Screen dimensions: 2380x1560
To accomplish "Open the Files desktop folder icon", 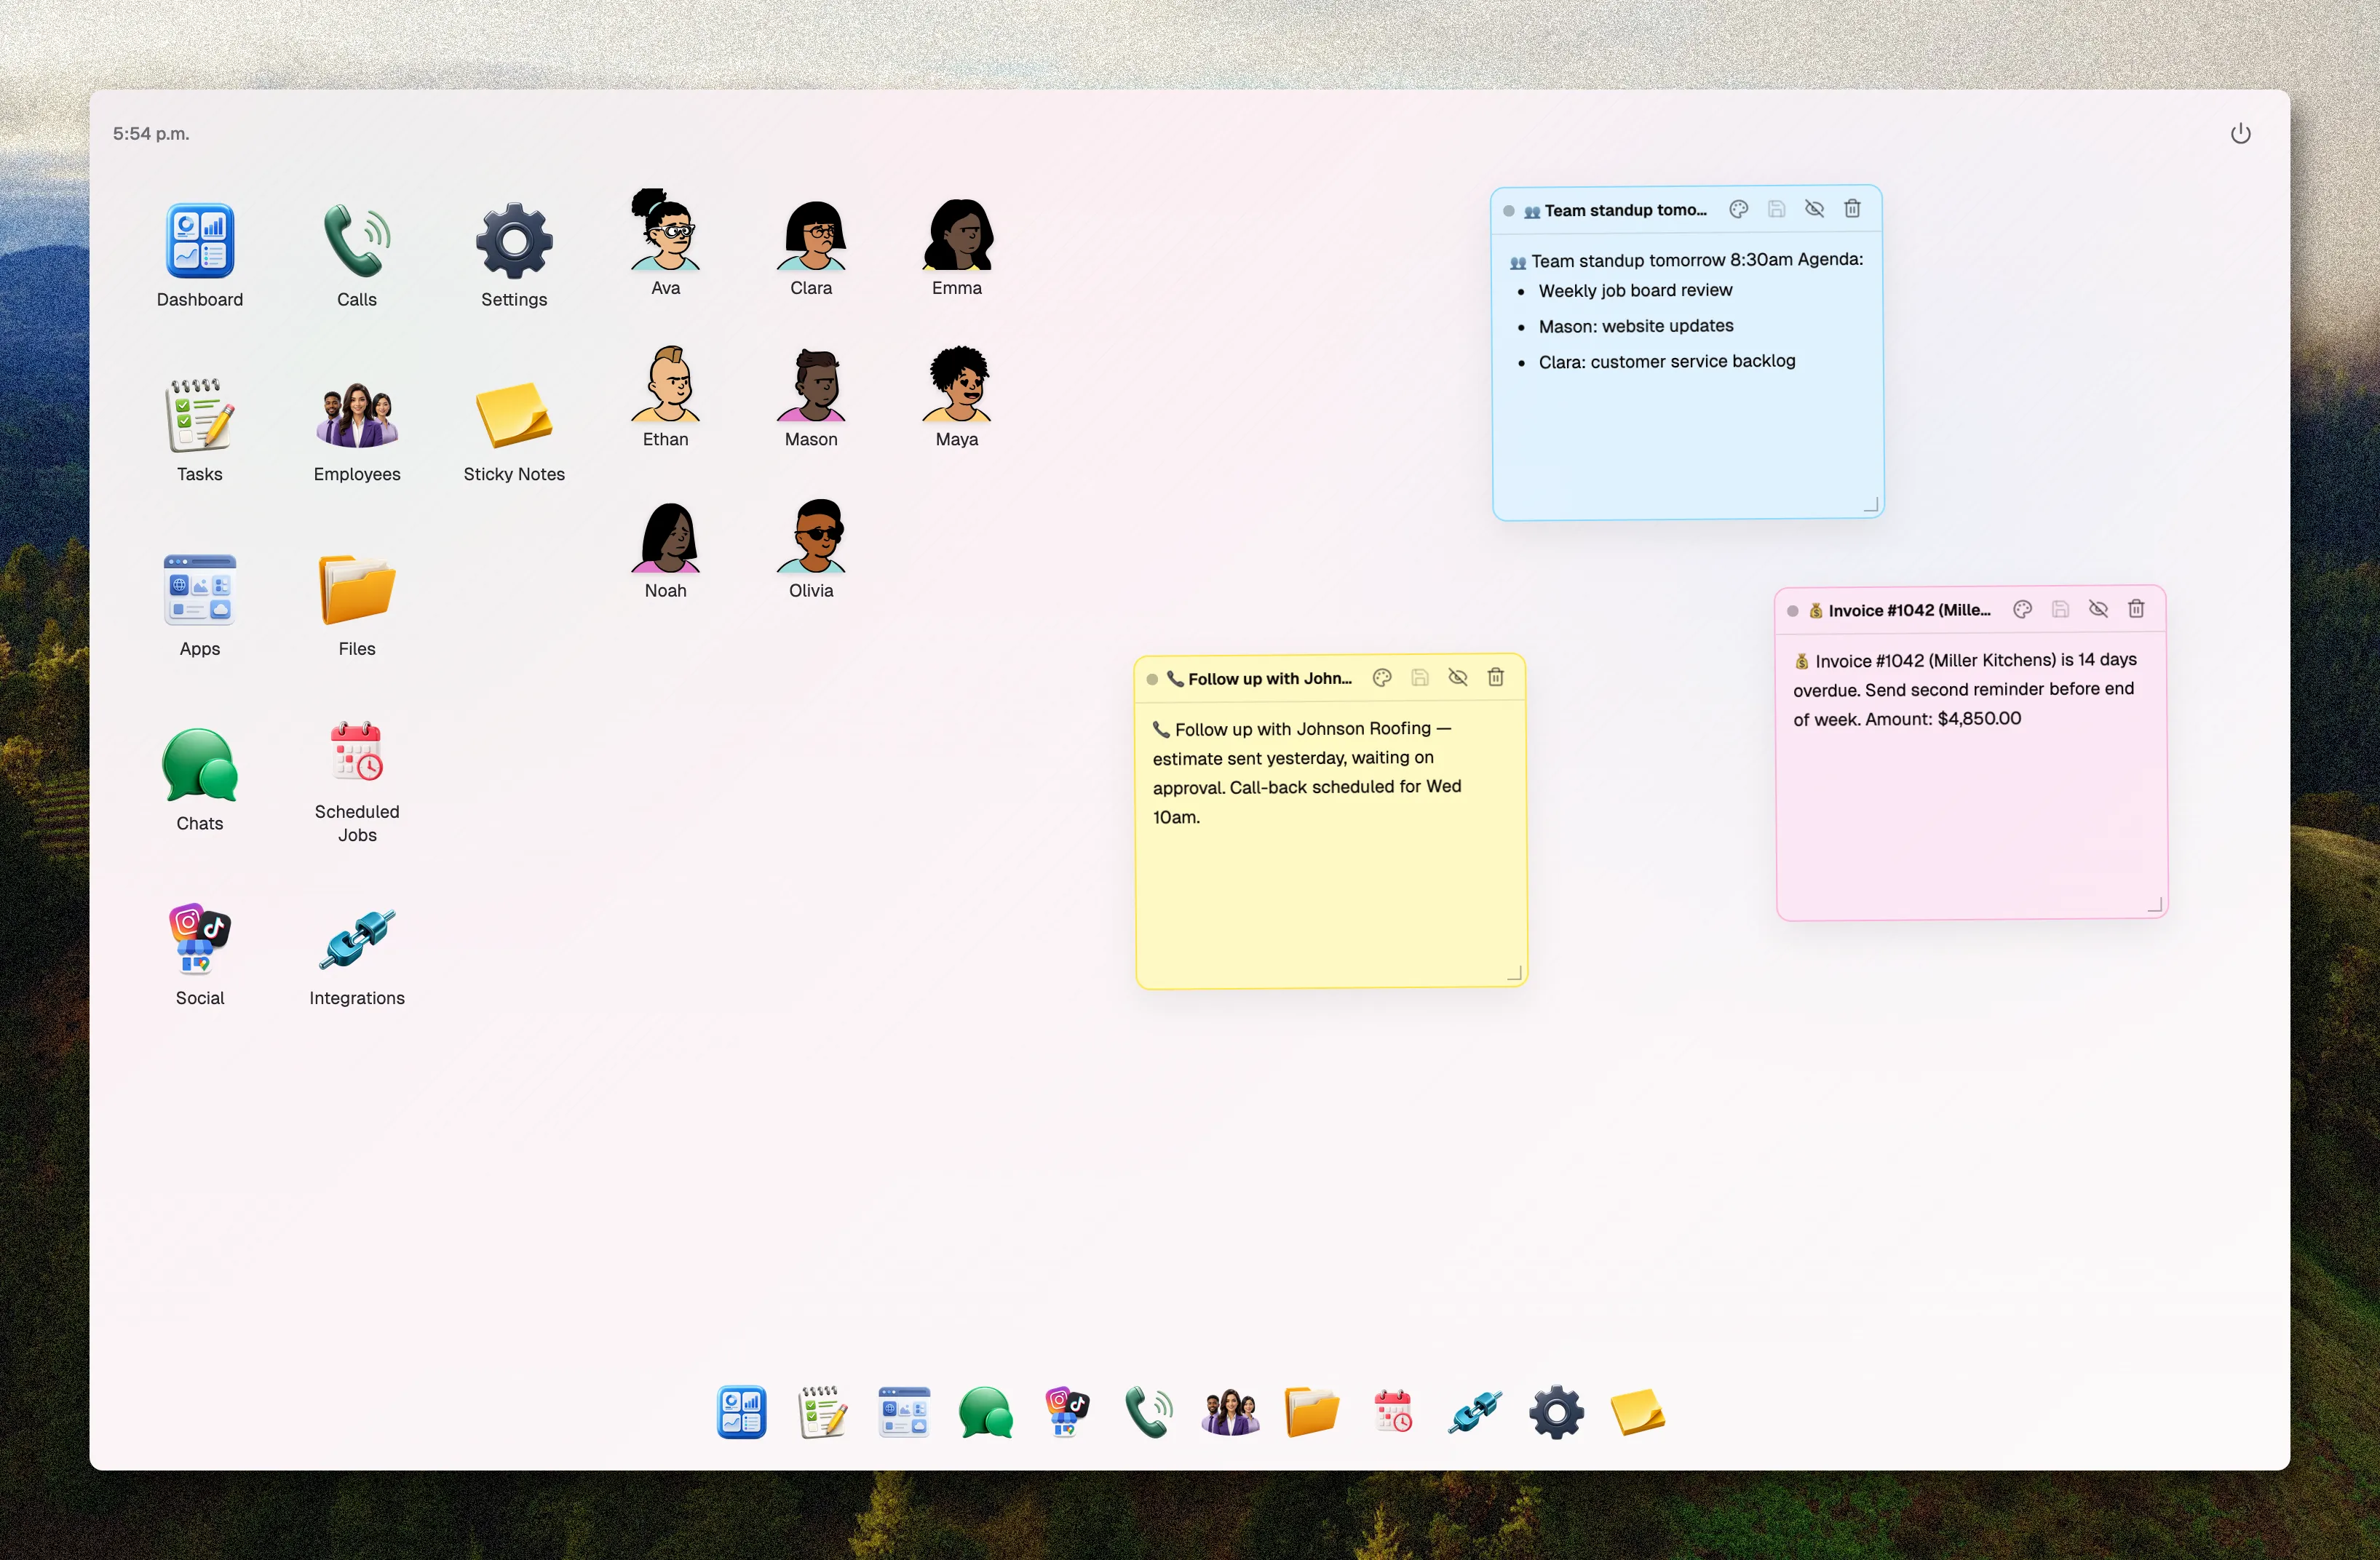I will coord(357,590).
